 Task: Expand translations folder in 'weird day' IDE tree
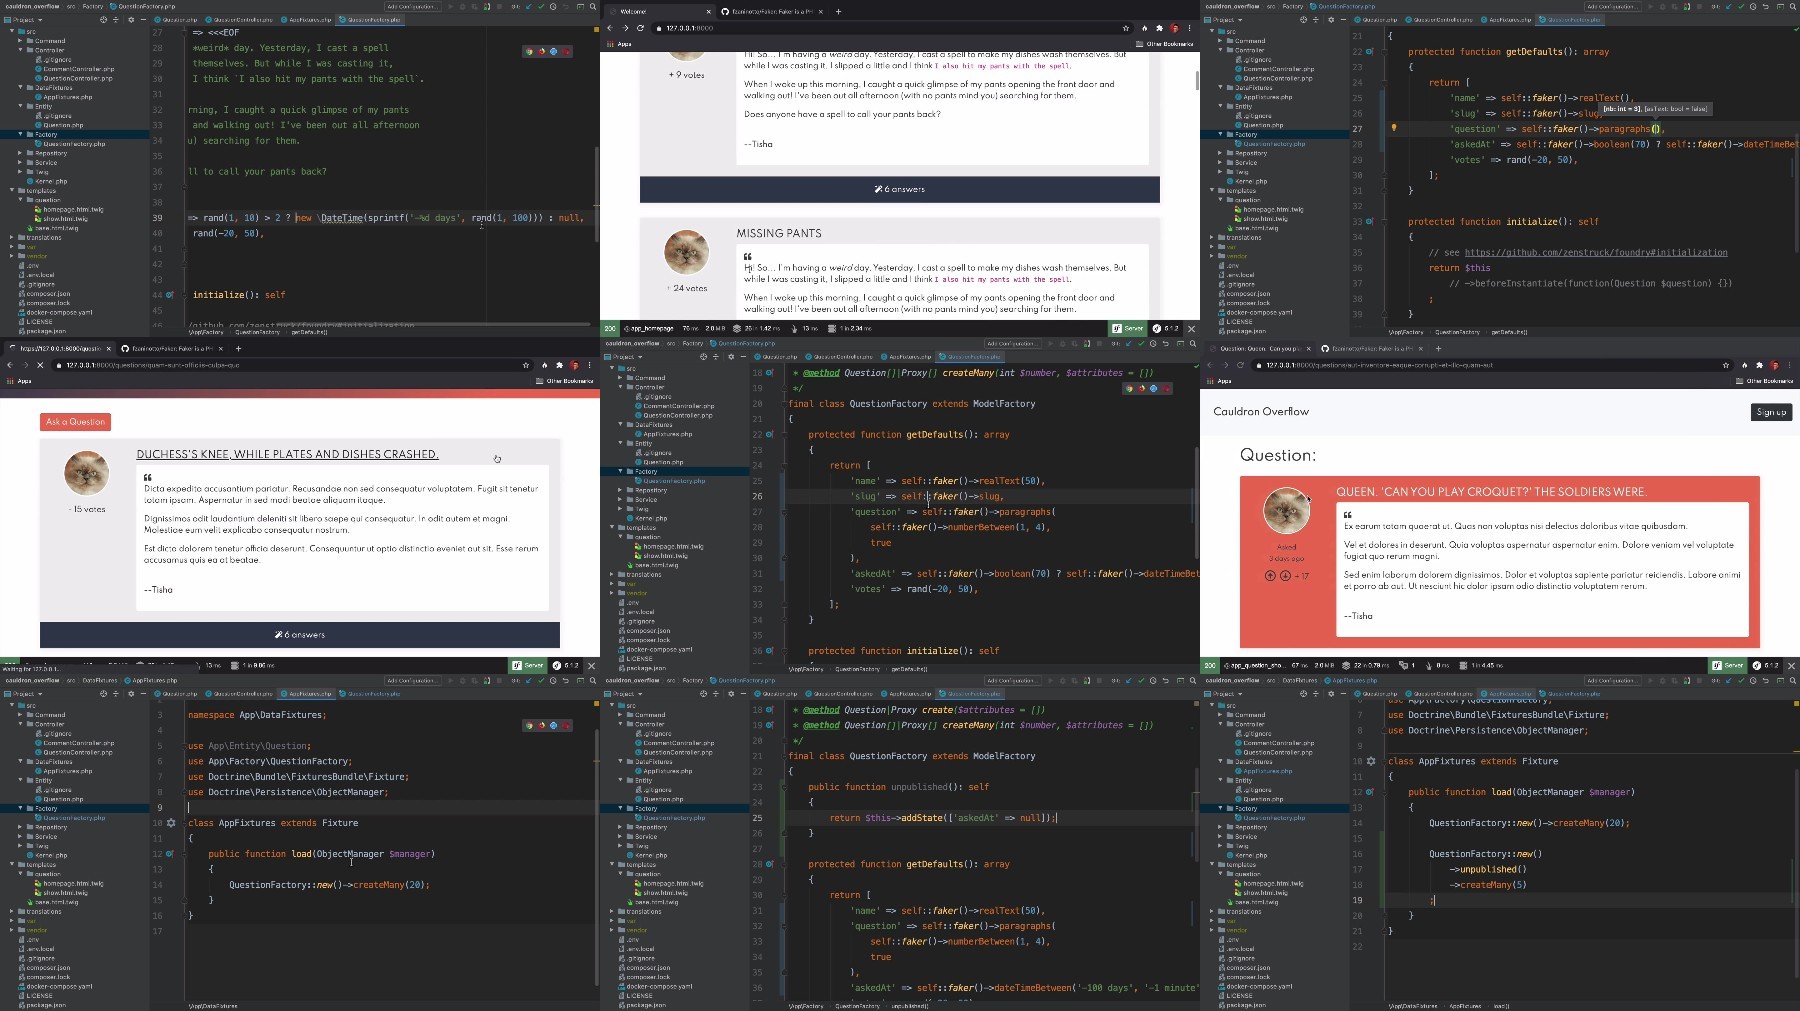click(12, 237)
